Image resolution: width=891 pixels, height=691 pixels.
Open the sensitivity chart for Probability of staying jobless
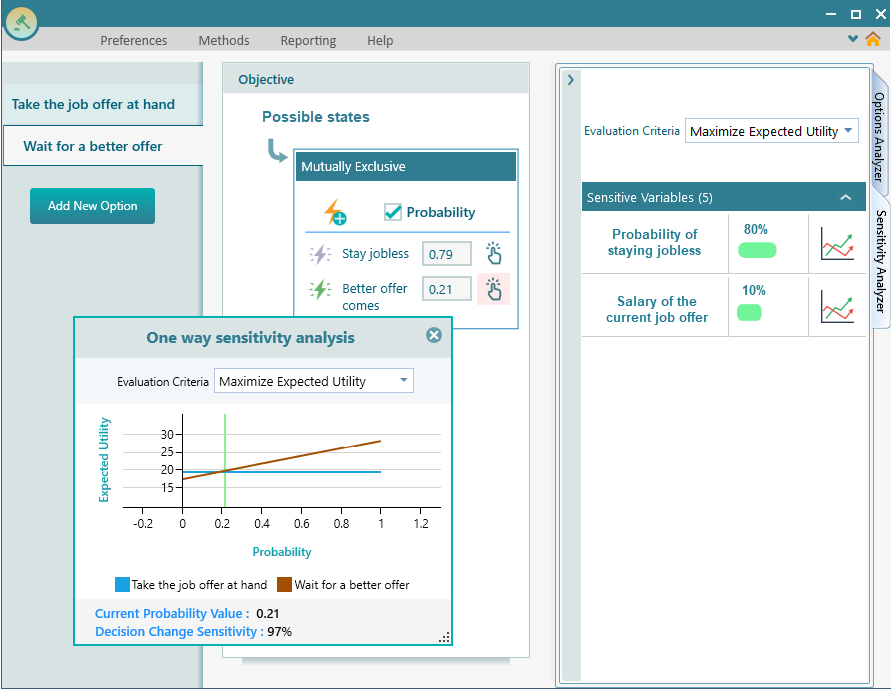coord(838,242)
